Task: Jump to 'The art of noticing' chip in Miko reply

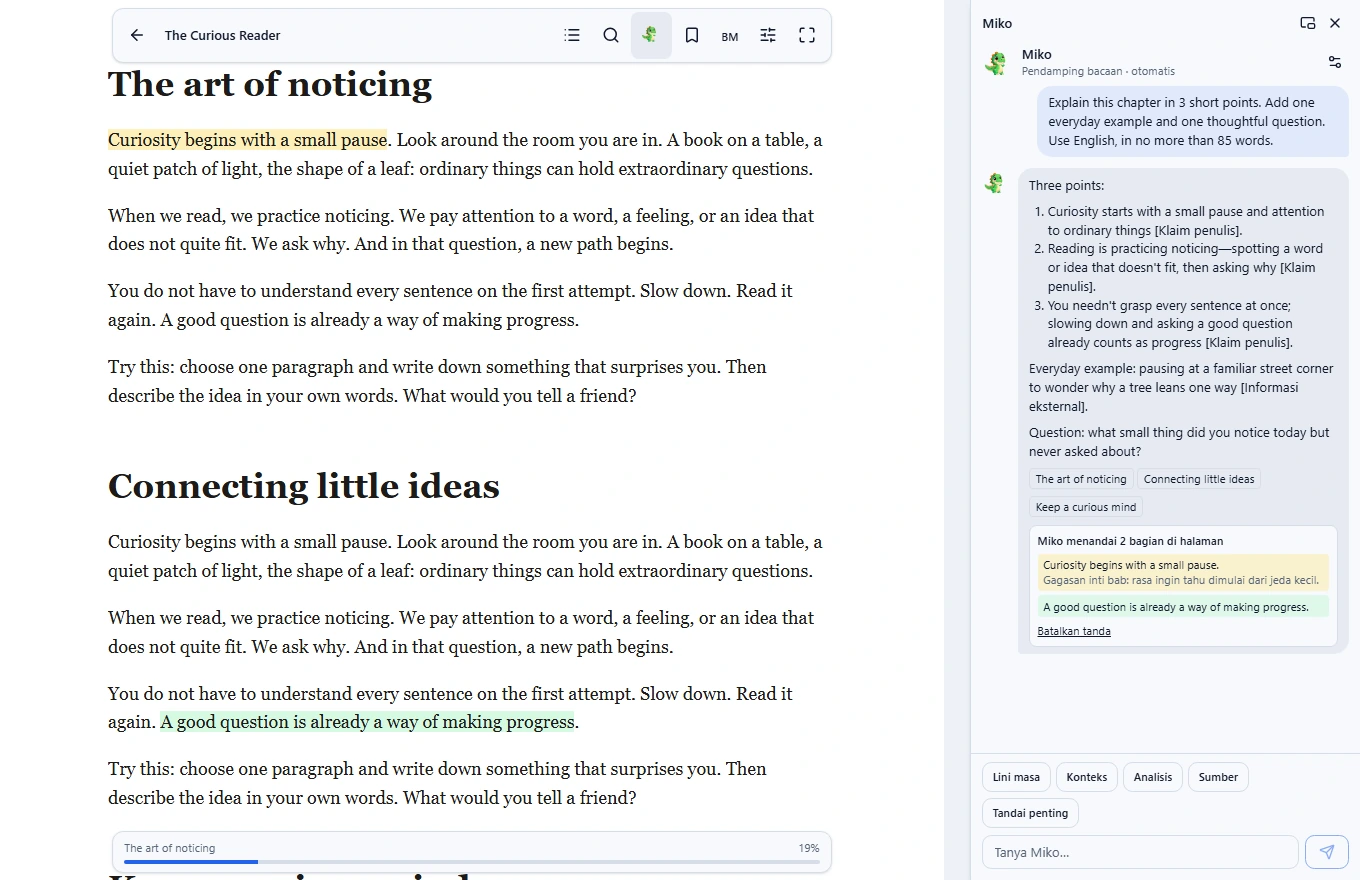Action: tap(1081, 479)
